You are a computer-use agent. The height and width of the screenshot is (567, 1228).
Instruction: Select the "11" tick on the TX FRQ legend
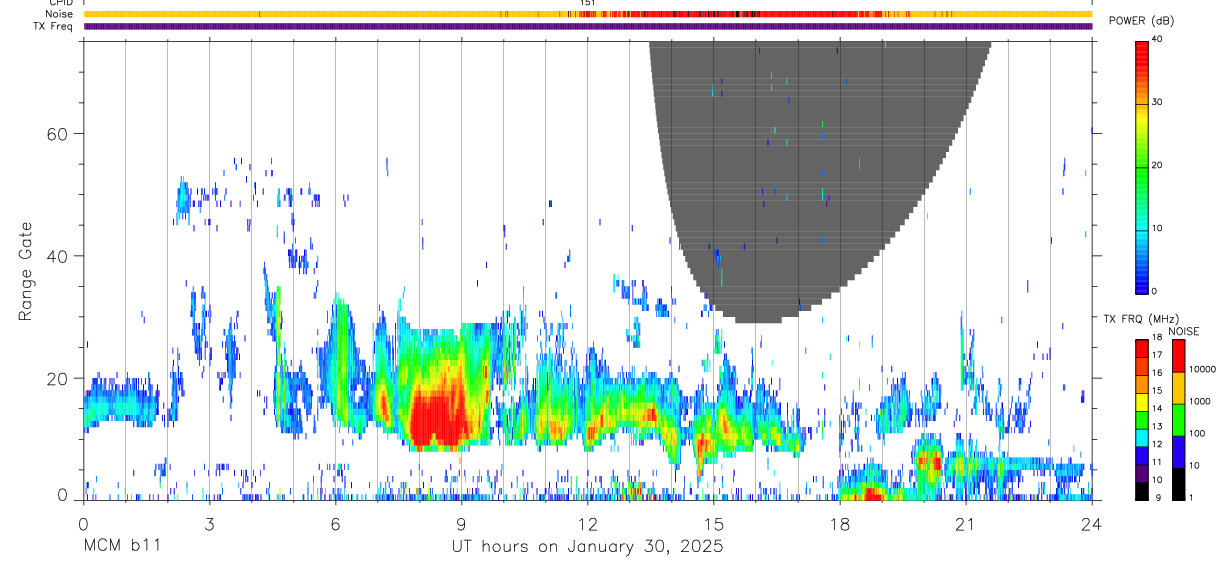click(1158, 462)
